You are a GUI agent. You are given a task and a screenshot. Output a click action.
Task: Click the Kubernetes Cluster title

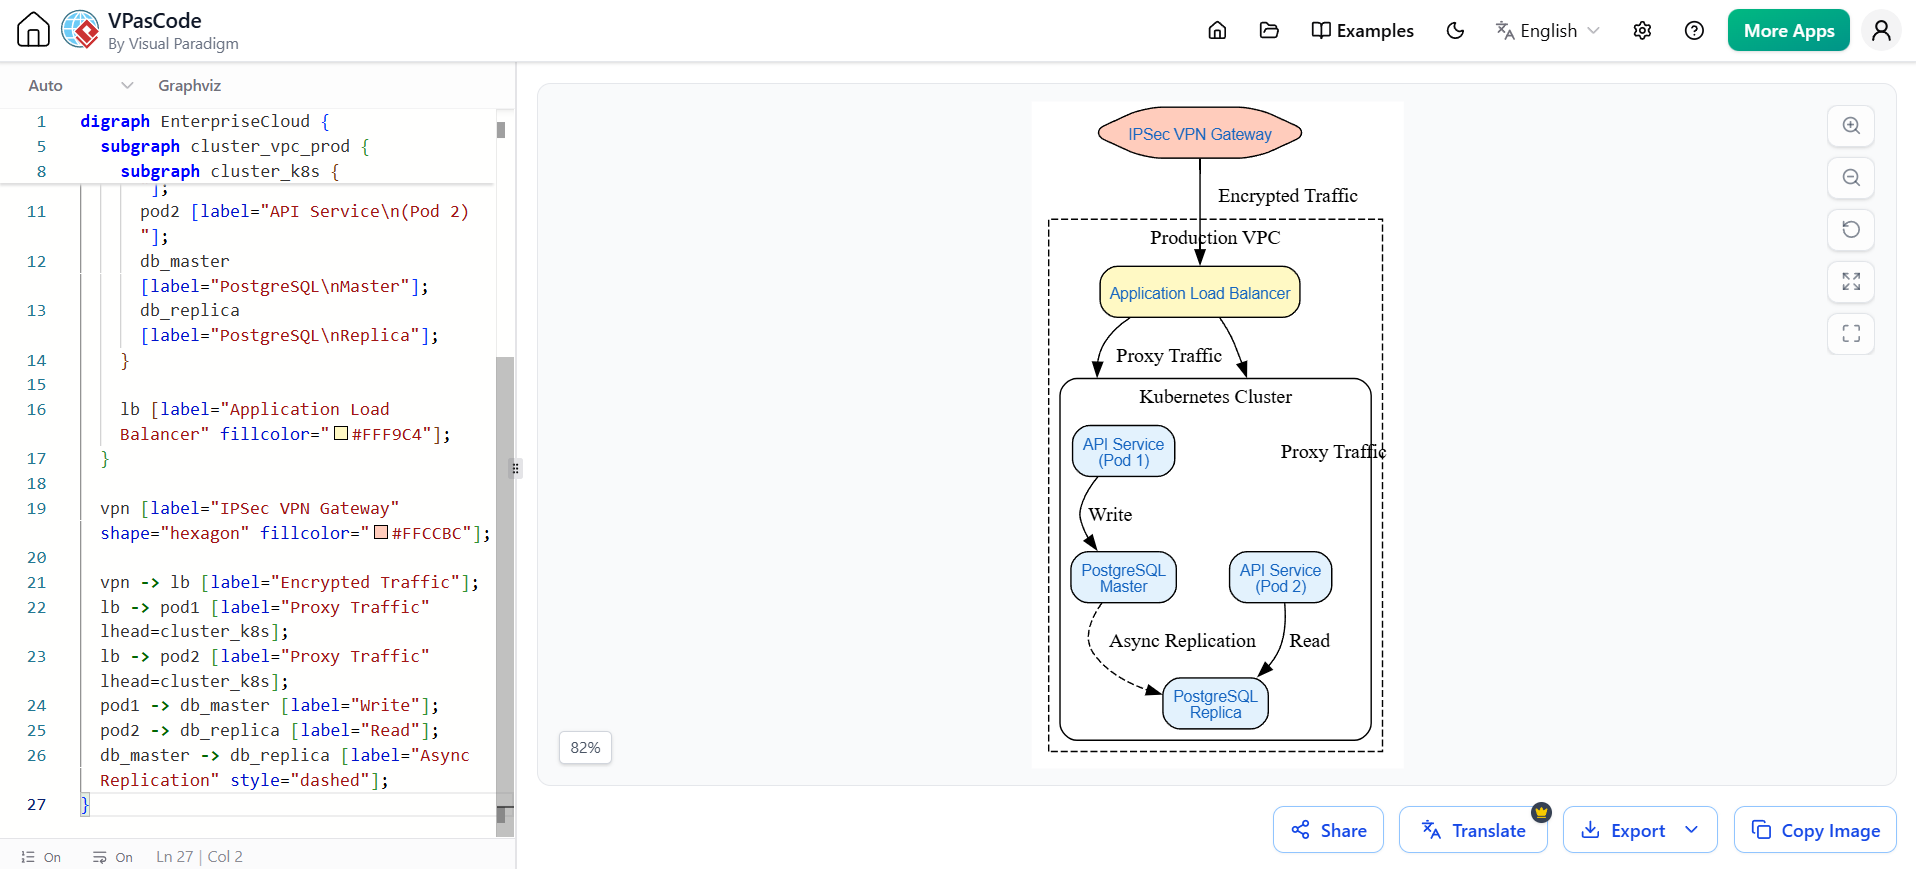[x=1215, y=397]
